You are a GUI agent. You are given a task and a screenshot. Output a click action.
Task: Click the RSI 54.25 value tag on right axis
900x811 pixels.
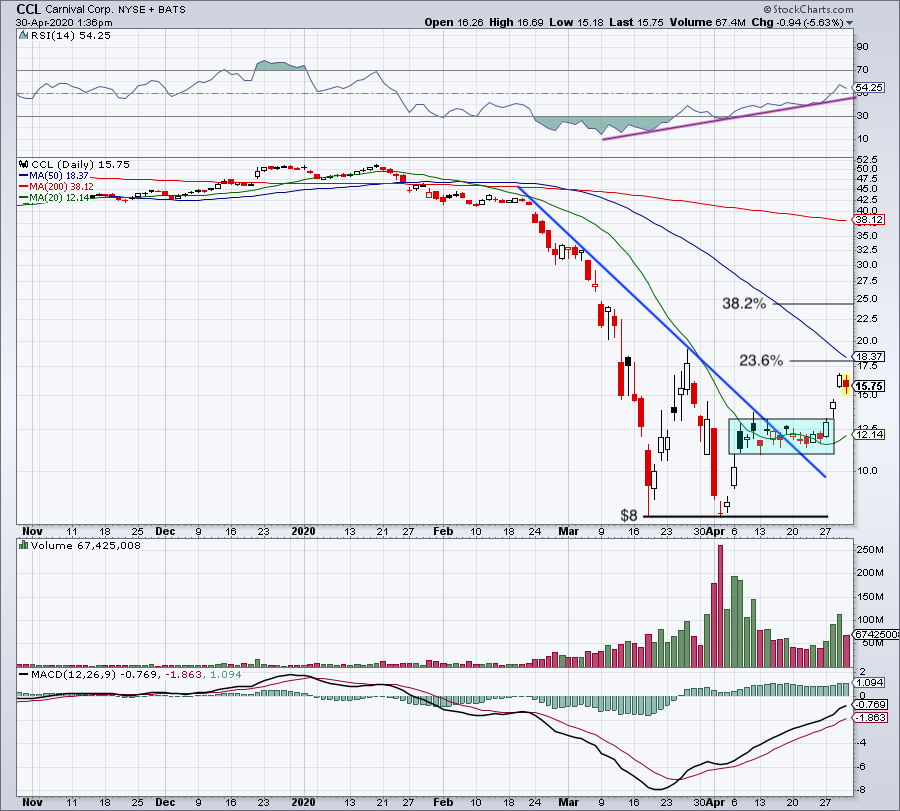pos(869,88)
